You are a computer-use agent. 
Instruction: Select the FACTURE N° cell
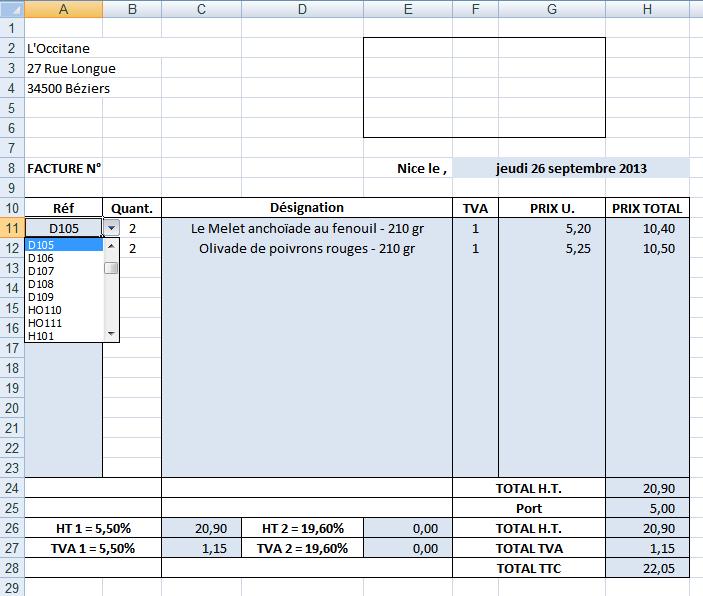[x=63, y=168]
